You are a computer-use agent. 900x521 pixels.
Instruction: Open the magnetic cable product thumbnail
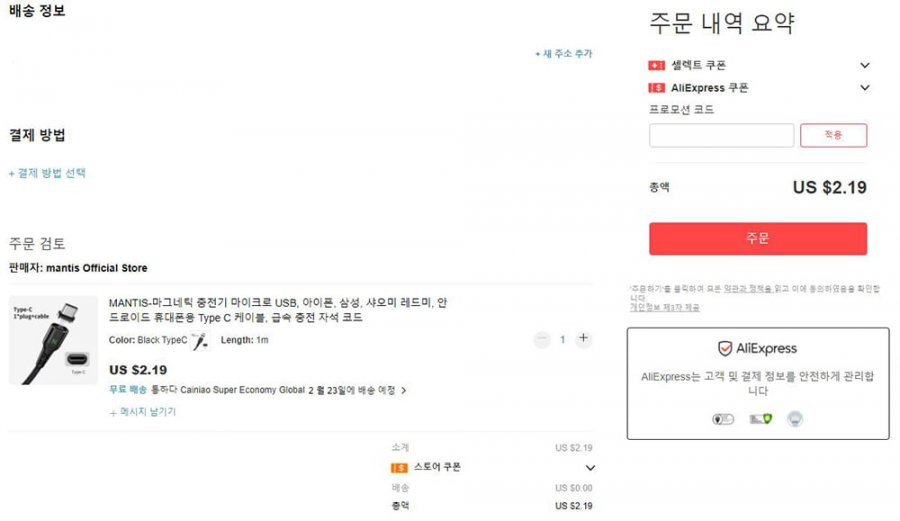pyautogui.click(x=53, y=340)
